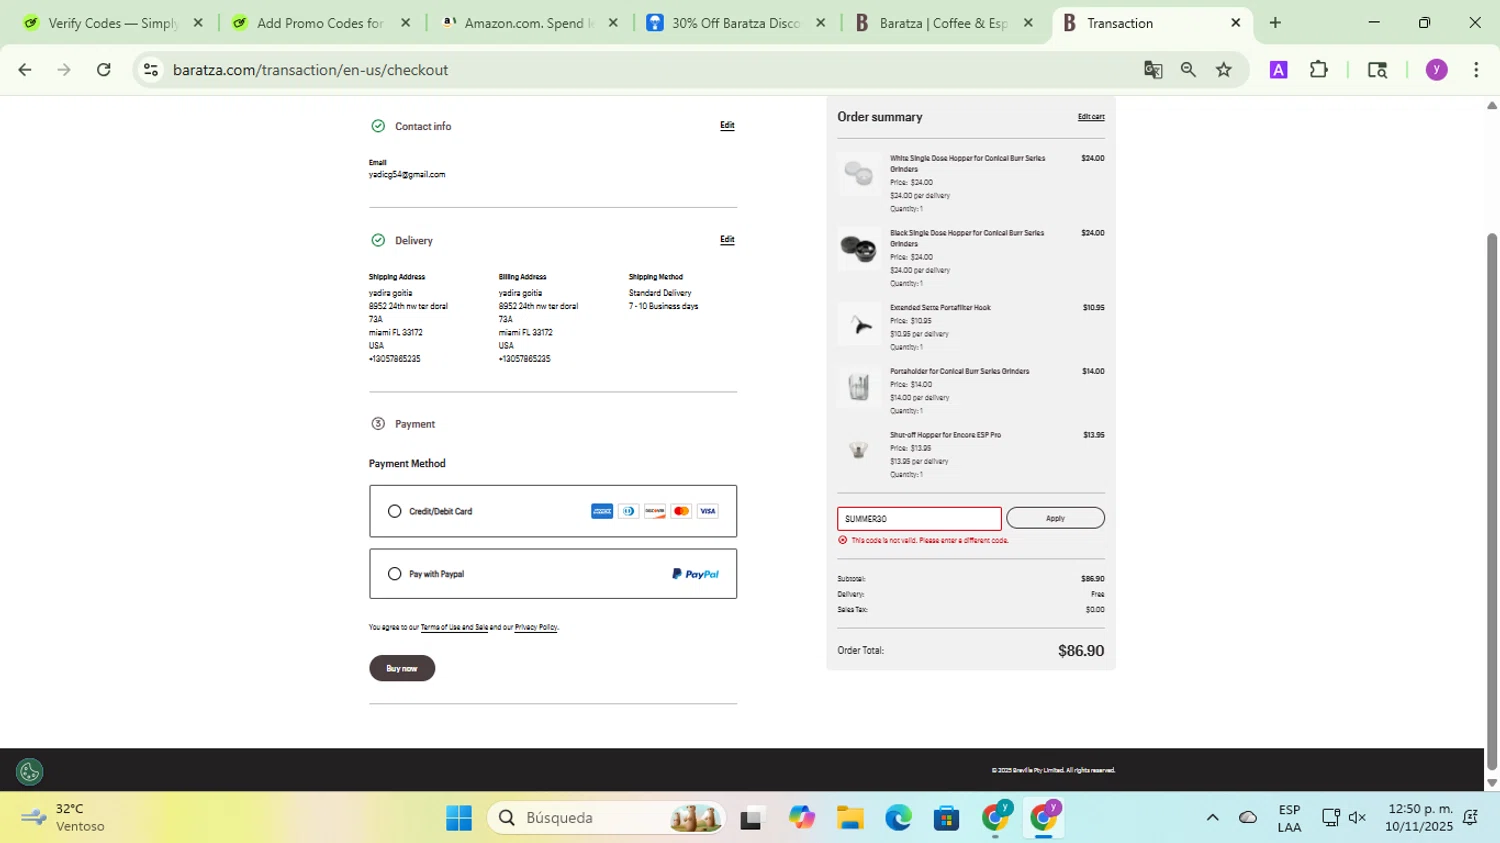1500x843 pixels.
Task: Bookmark this page with the star icon
Action: point(1224,70)
